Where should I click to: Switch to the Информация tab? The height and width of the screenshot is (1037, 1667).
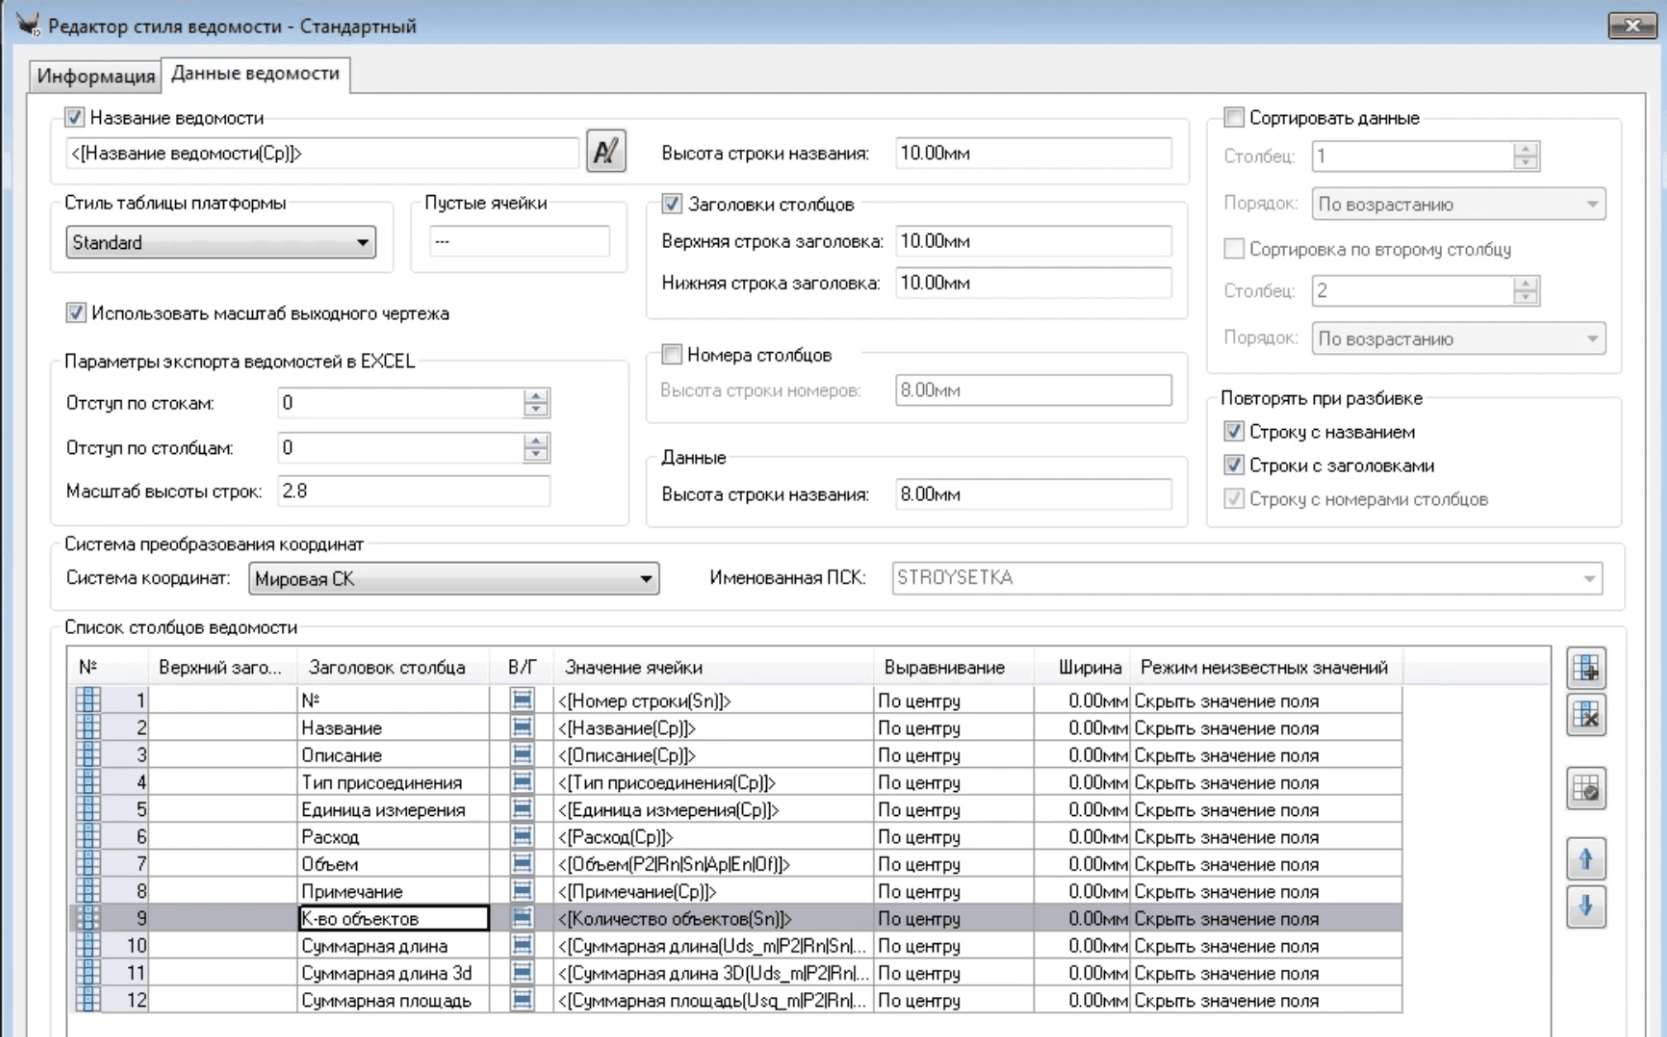coord(95,76)
